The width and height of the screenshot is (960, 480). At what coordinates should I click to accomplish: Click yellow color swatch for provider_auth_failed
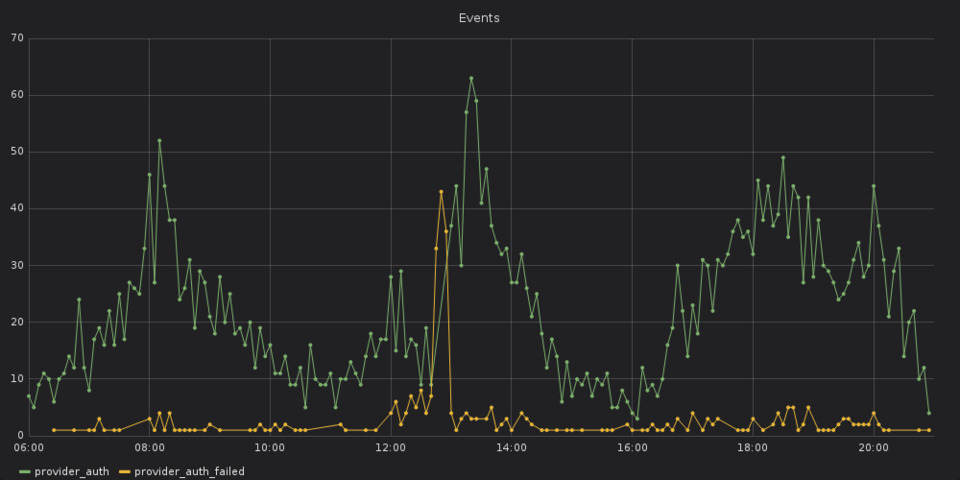[x=124, y=471]
